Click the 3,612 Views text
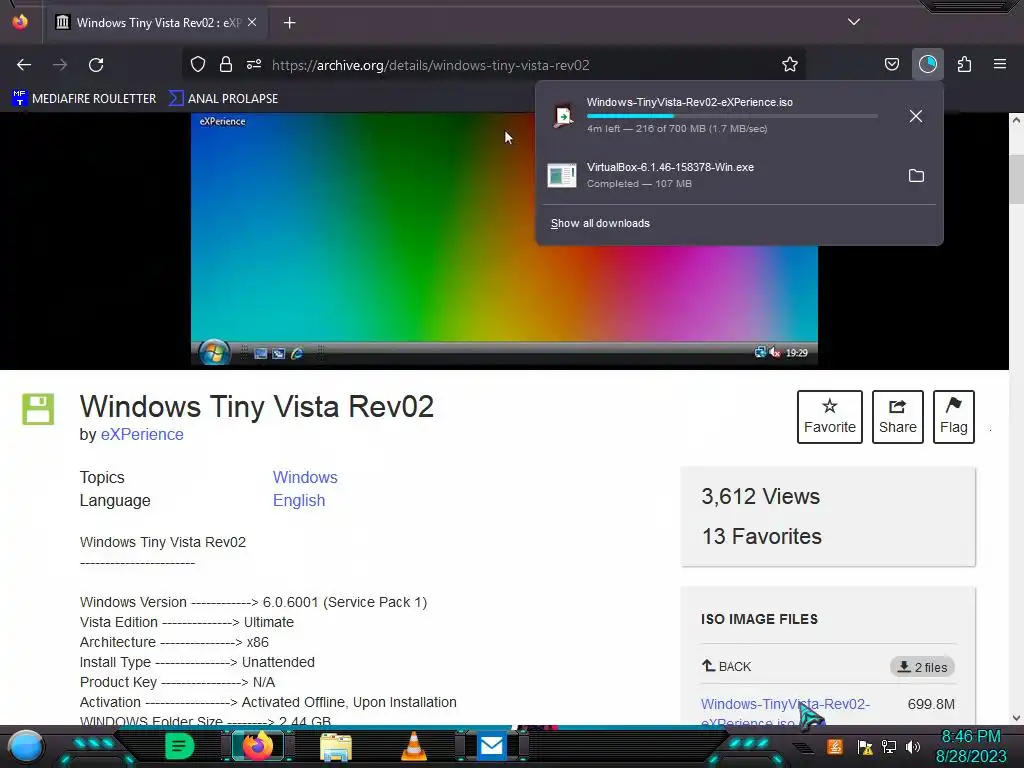This screenshot has height=768, width=1024. 760,496
